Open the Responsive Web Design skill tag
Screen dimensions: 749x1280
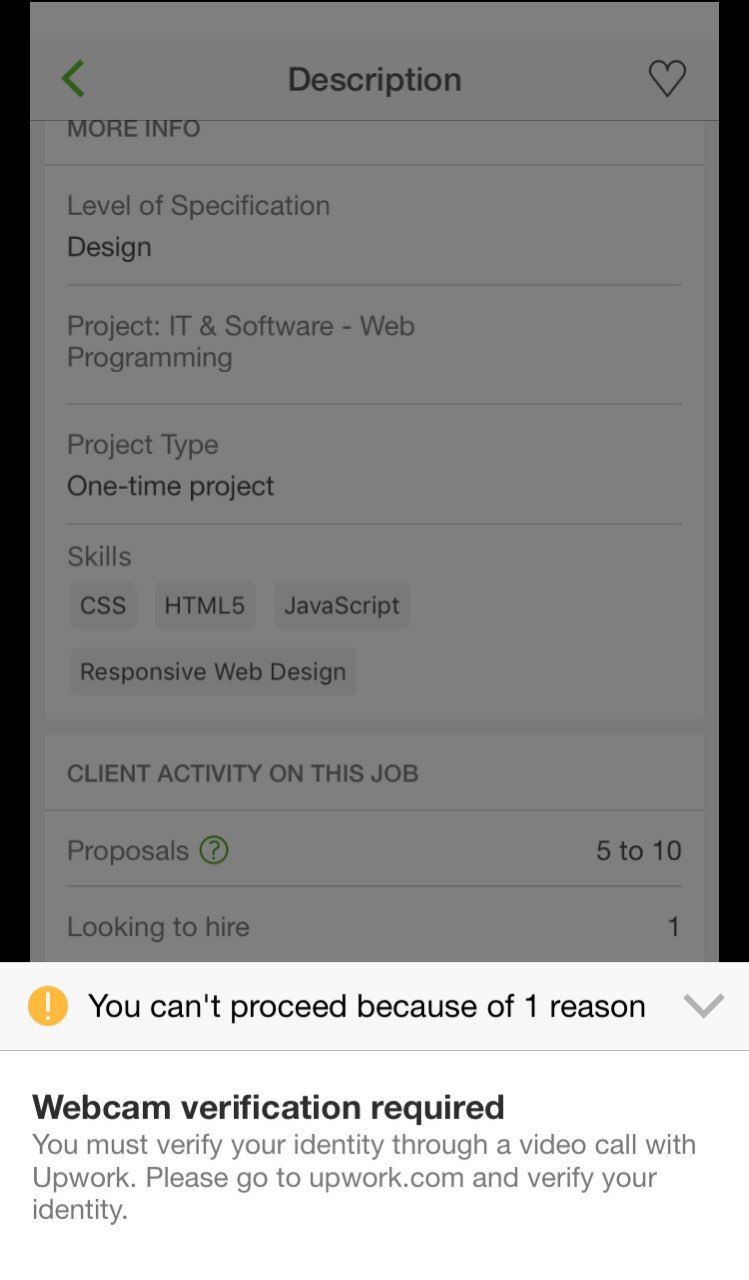[x=212, y=672]
